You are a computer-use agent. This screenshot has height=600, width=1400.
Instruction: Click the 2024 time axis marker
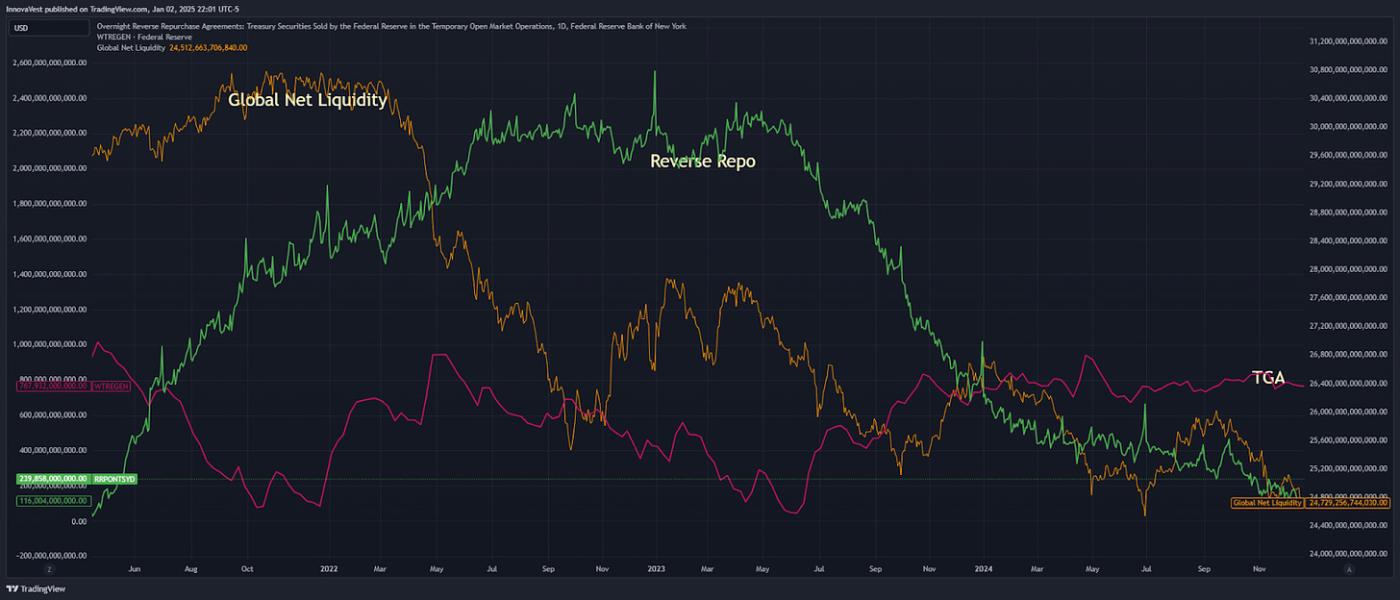tap(983, 568)
